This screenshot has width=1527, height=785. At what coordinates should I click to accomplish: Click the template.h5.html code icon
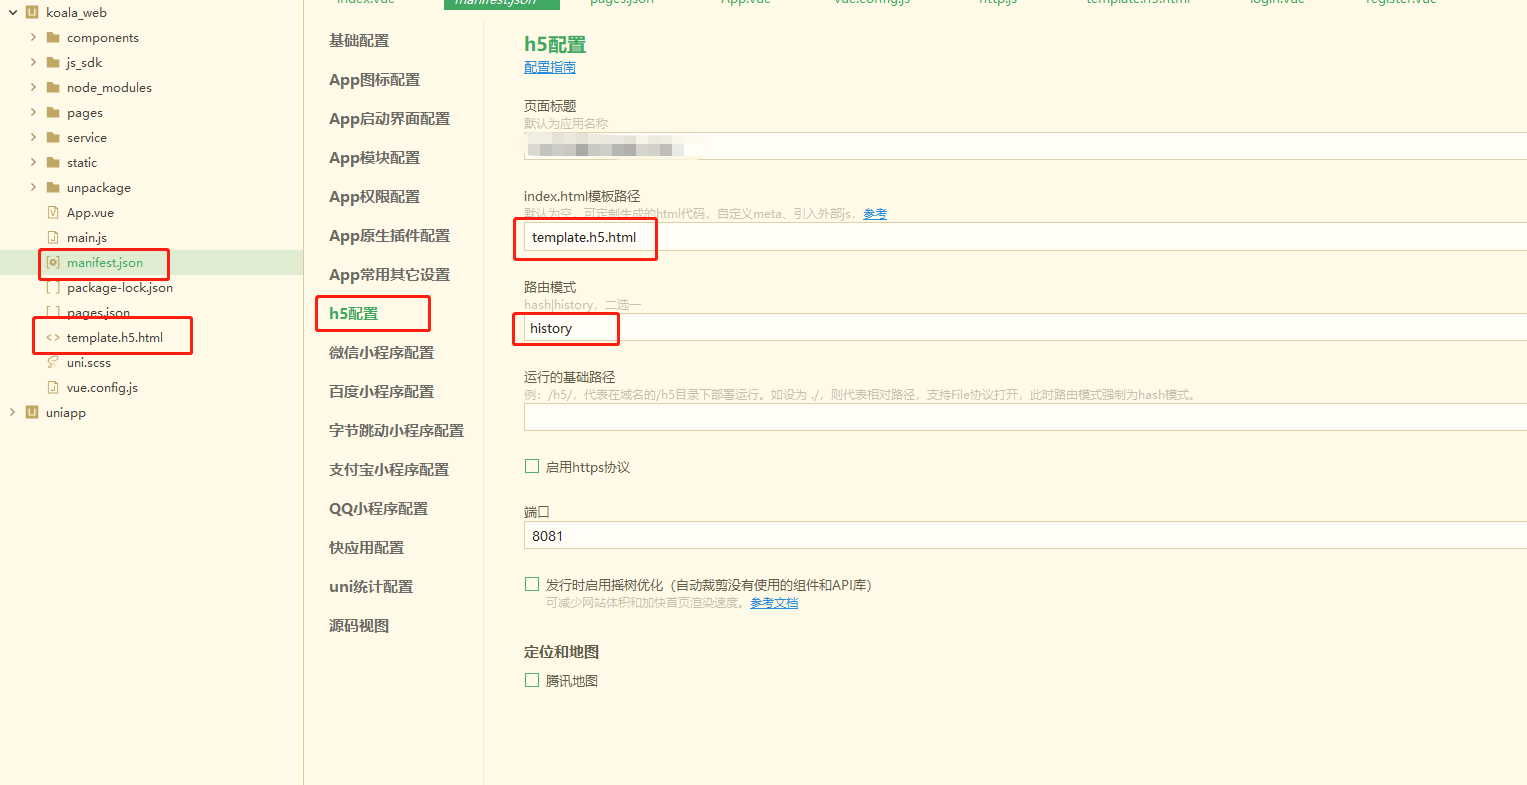53,336
